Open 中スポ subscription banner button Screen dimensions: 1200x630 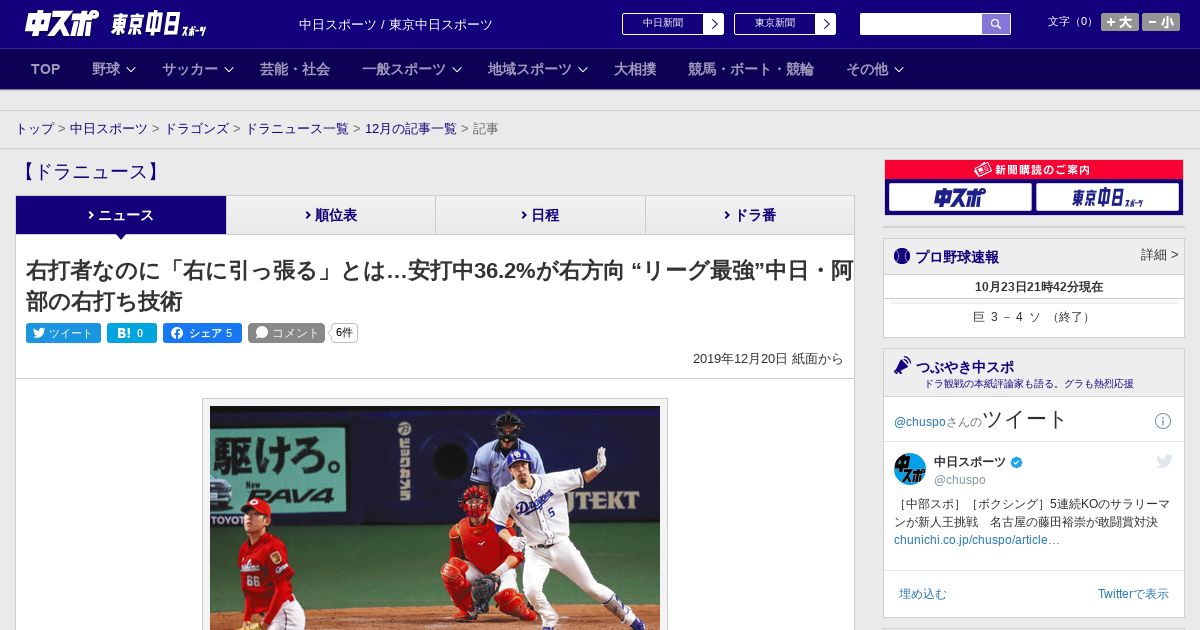click(x=960, y=198)
